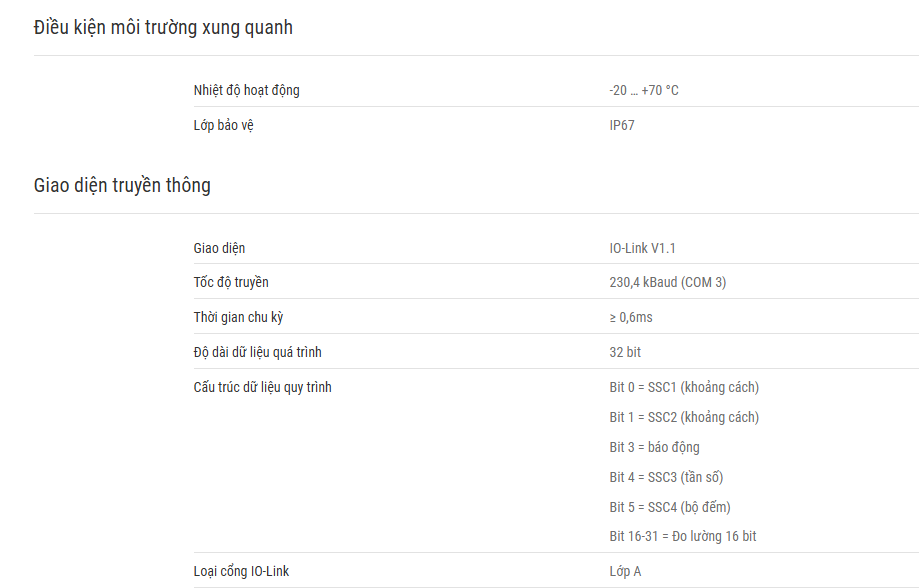Select the 'Thời gian chu kỳ' label
Image resolution: width=919 pixels, height=588 pixels.
pyautogui.click(x=238, y=318)
